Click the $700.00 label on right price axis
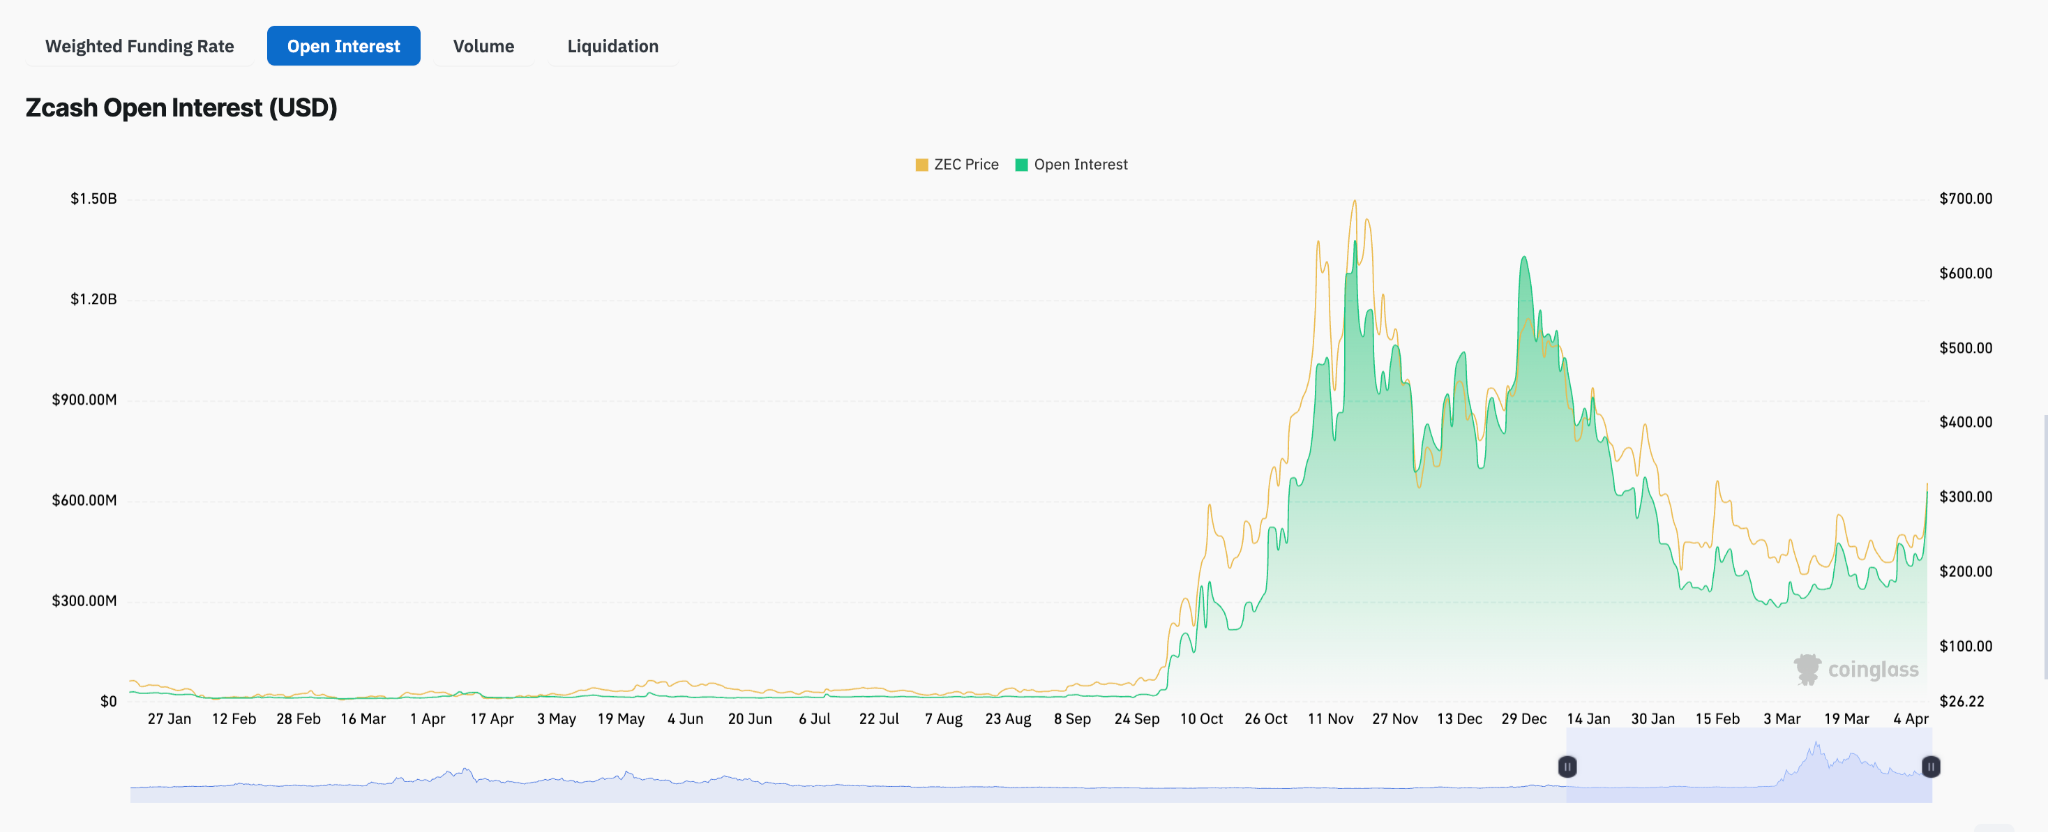2048x832 pixels. tap(1965, 199)
